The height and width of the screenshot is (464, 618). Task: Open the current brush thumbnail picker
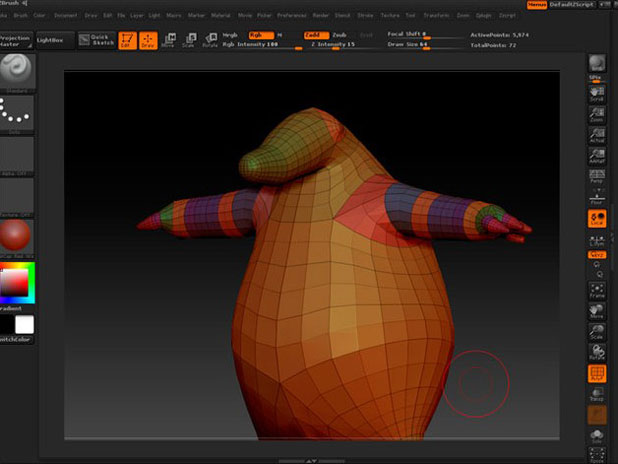pos(17,71)
